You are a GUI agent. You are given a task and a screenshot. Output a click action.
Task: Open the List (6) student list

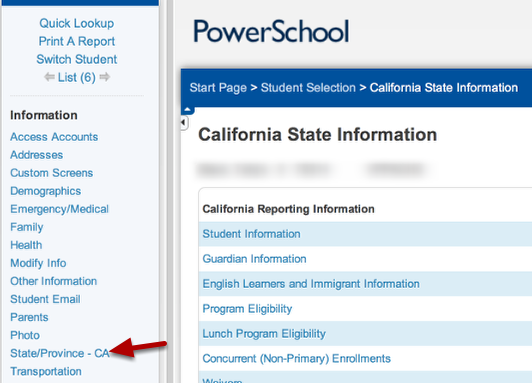pos(77,77)
